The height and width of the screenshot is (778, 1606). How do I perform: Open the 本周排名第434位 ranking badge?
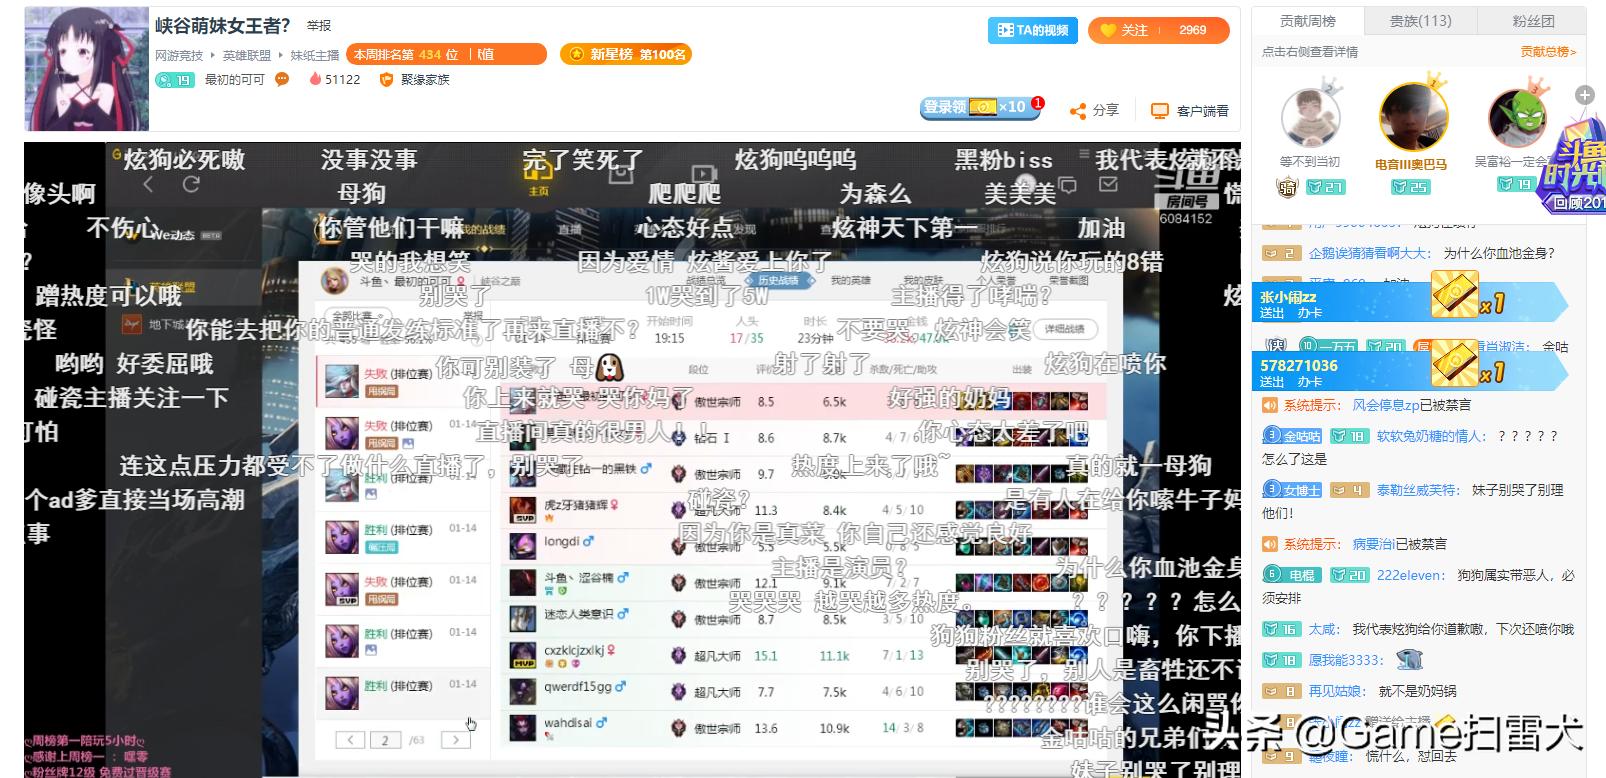pyautogui.click(x=447, y=54)
